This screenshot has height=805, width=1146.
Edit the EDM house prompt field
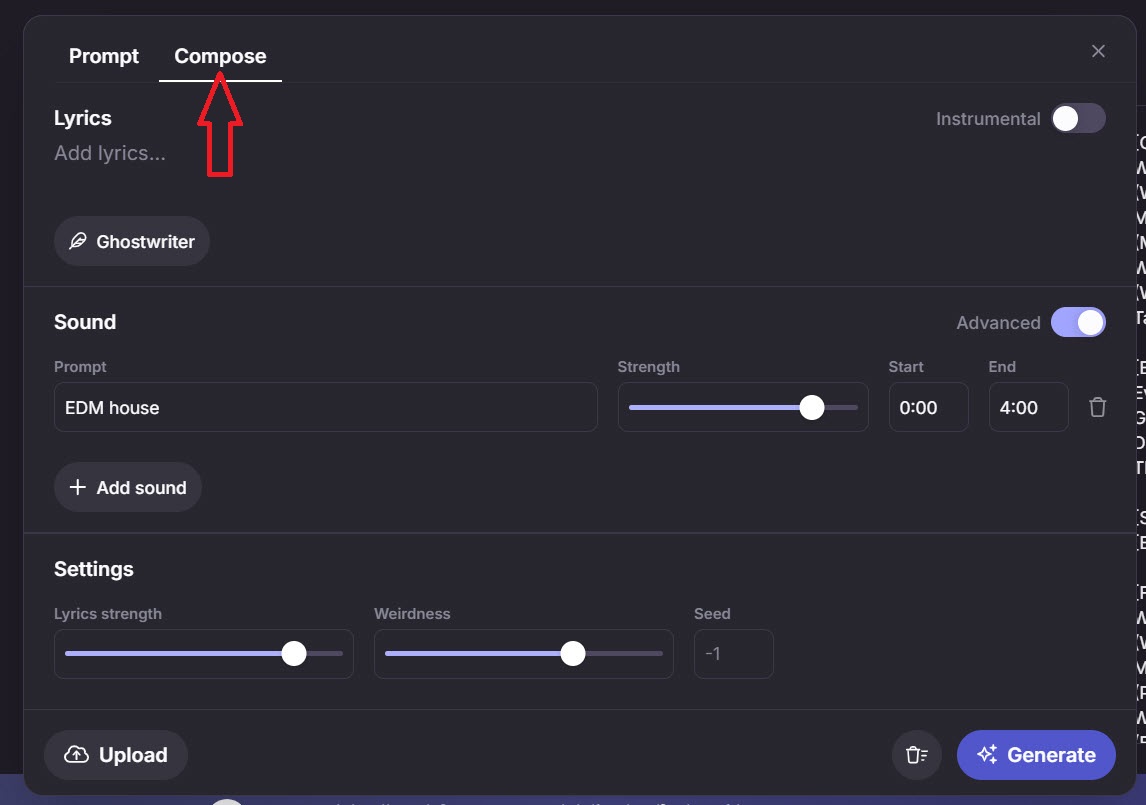pyautogui.click(x=325, y=407)
